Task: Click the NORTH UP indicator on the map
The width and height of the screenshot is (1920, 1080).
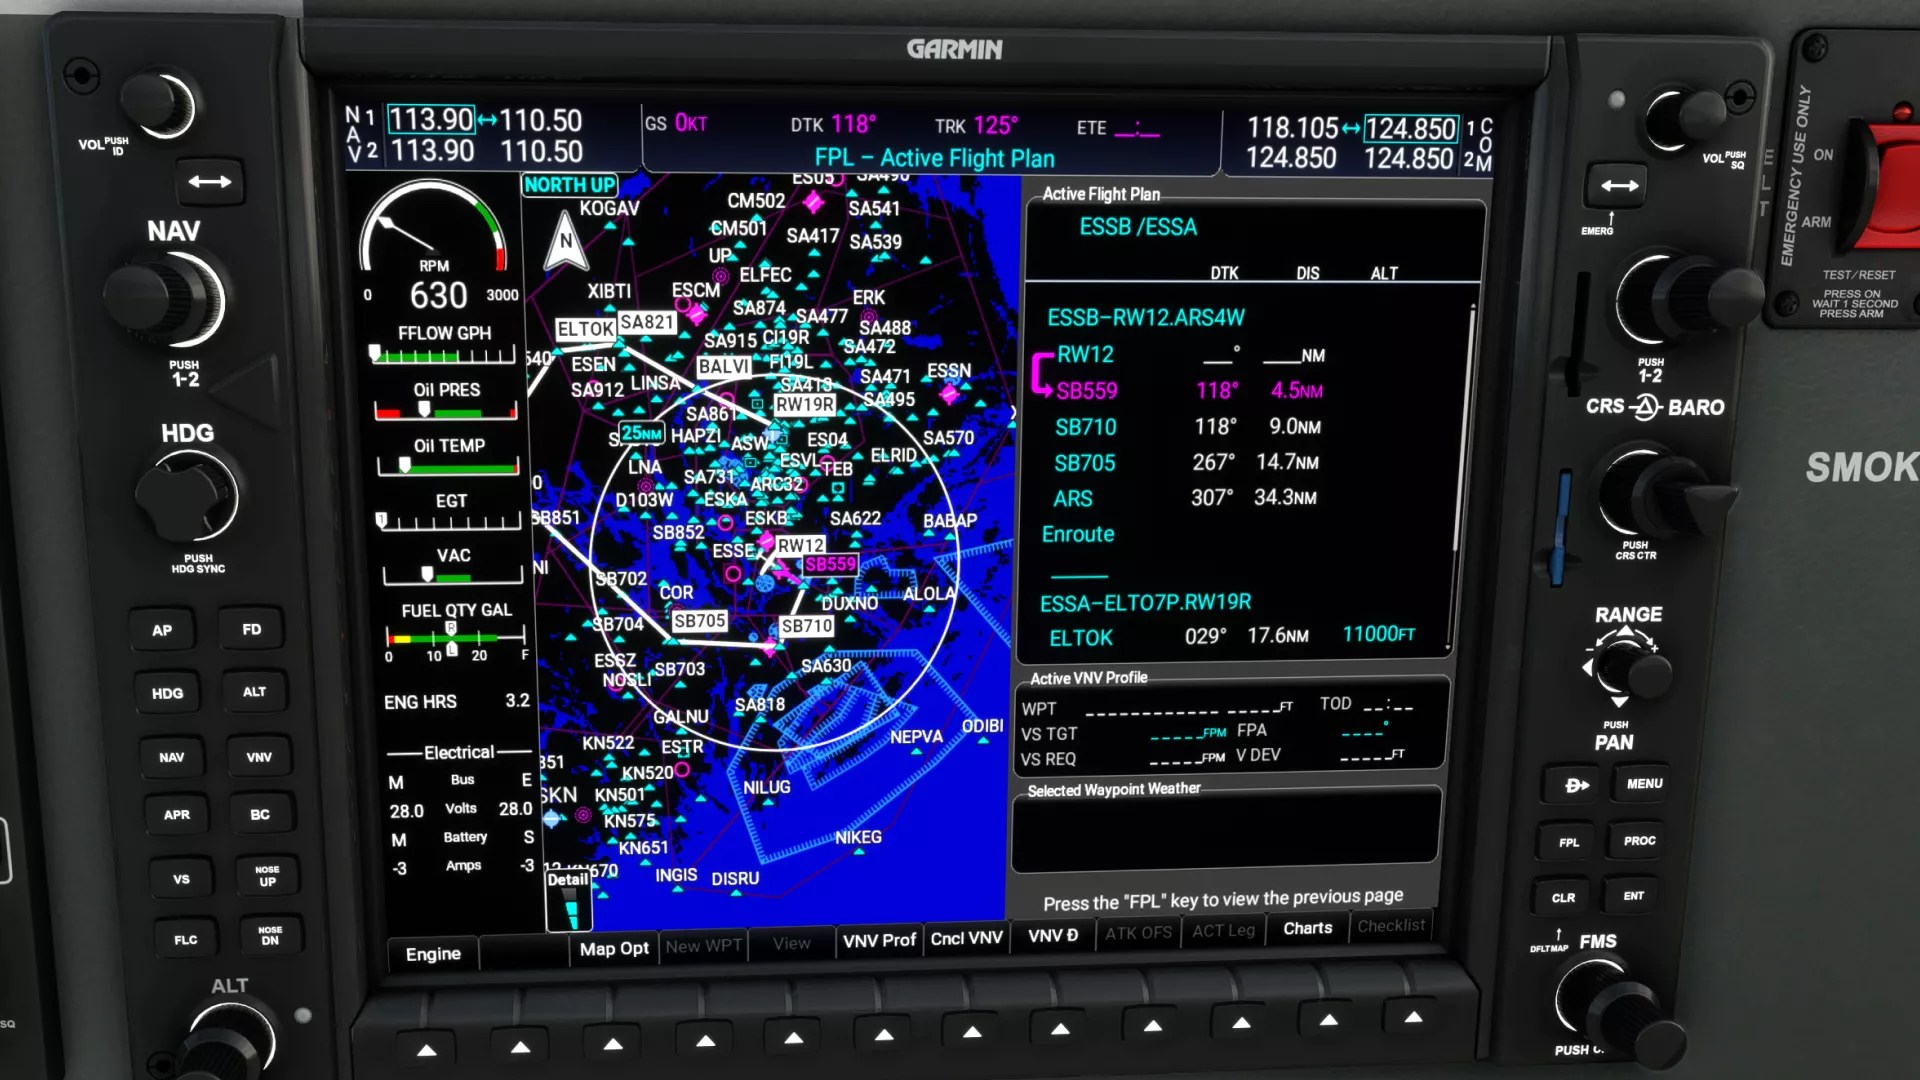Action: (x=570, y=185)
